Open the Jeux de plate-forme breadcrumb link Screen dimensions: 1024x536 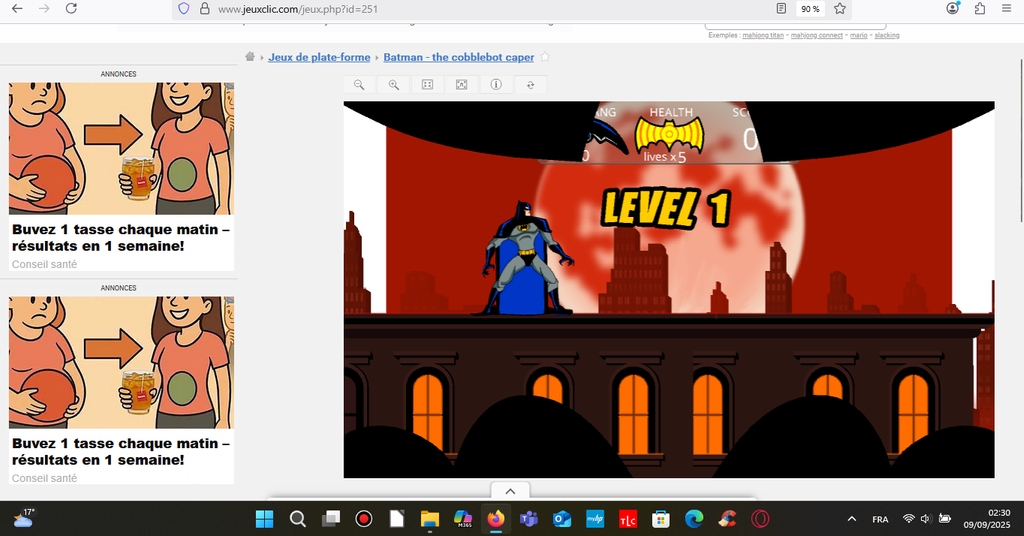(319, 57)
